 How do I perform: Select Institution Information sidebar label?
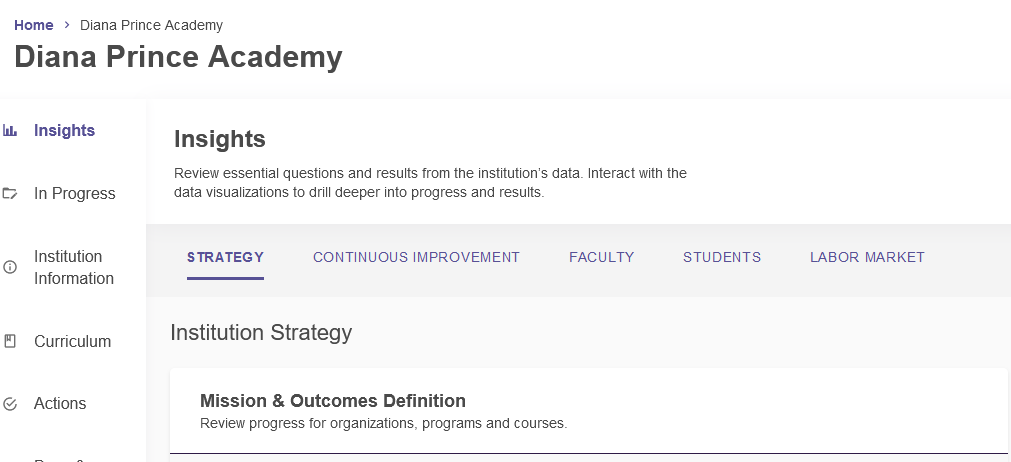tap(74, 267)
